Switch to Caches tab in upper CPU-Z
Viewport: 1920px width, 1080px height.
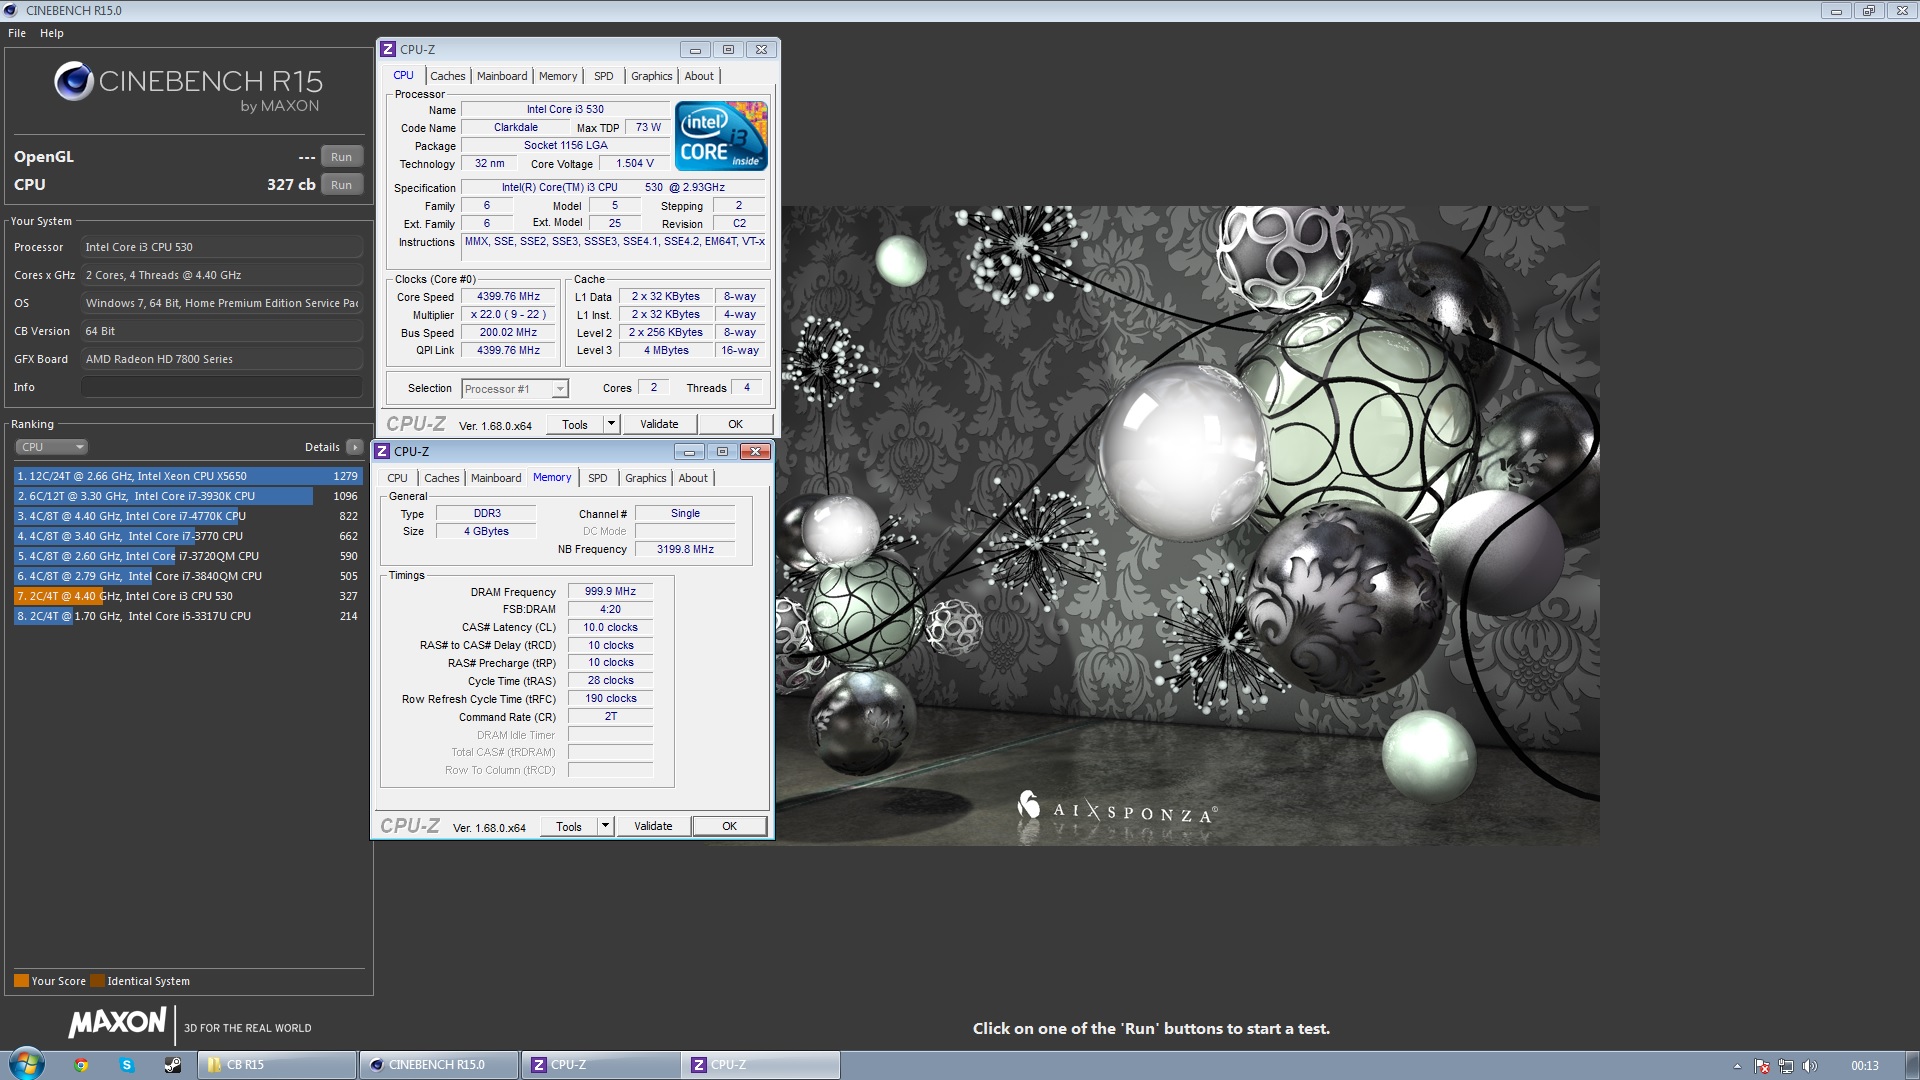tap(448, 76)
